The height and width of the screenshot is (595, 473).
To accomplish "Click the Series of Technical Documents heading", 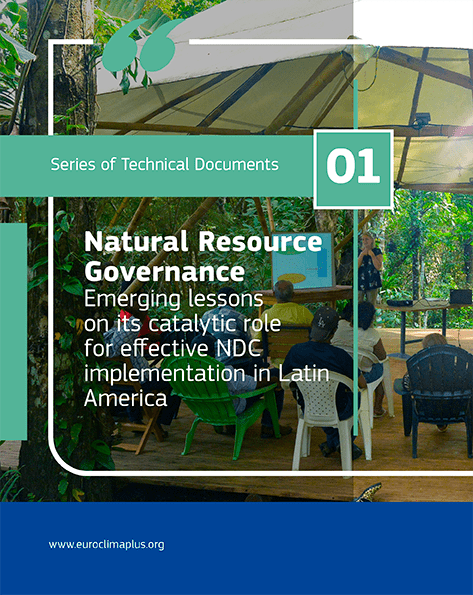I will (164, 164).
